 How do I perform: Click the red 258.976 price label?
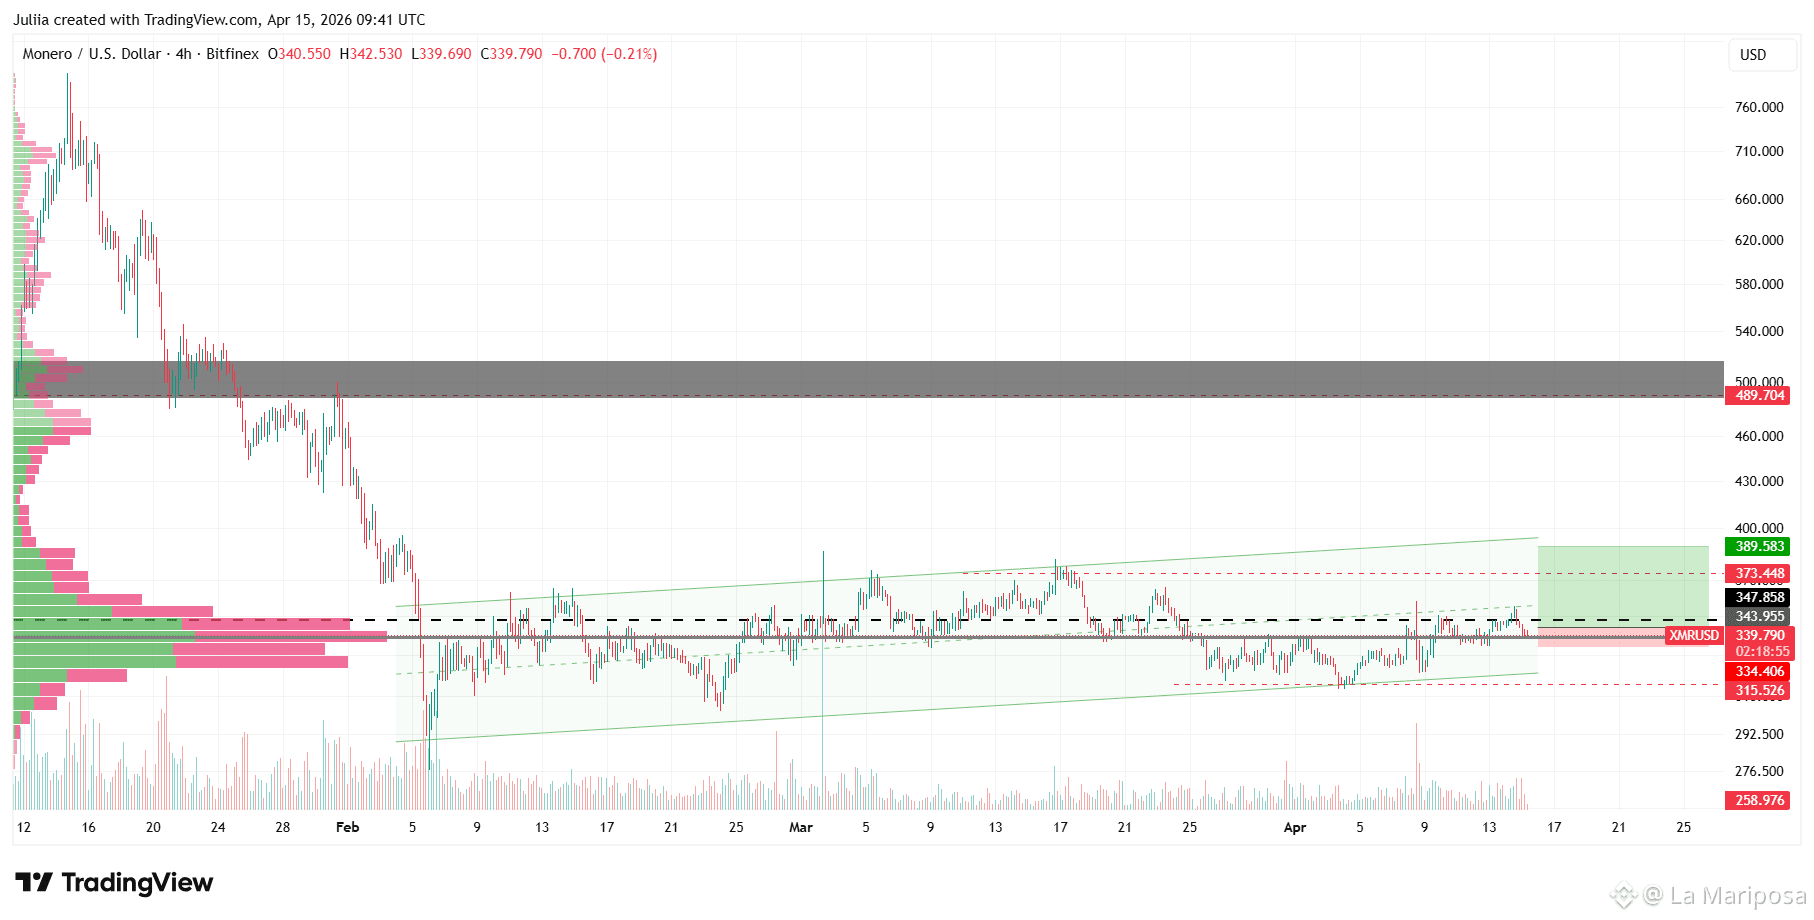pyautogui.click(x=1758, y=800)
